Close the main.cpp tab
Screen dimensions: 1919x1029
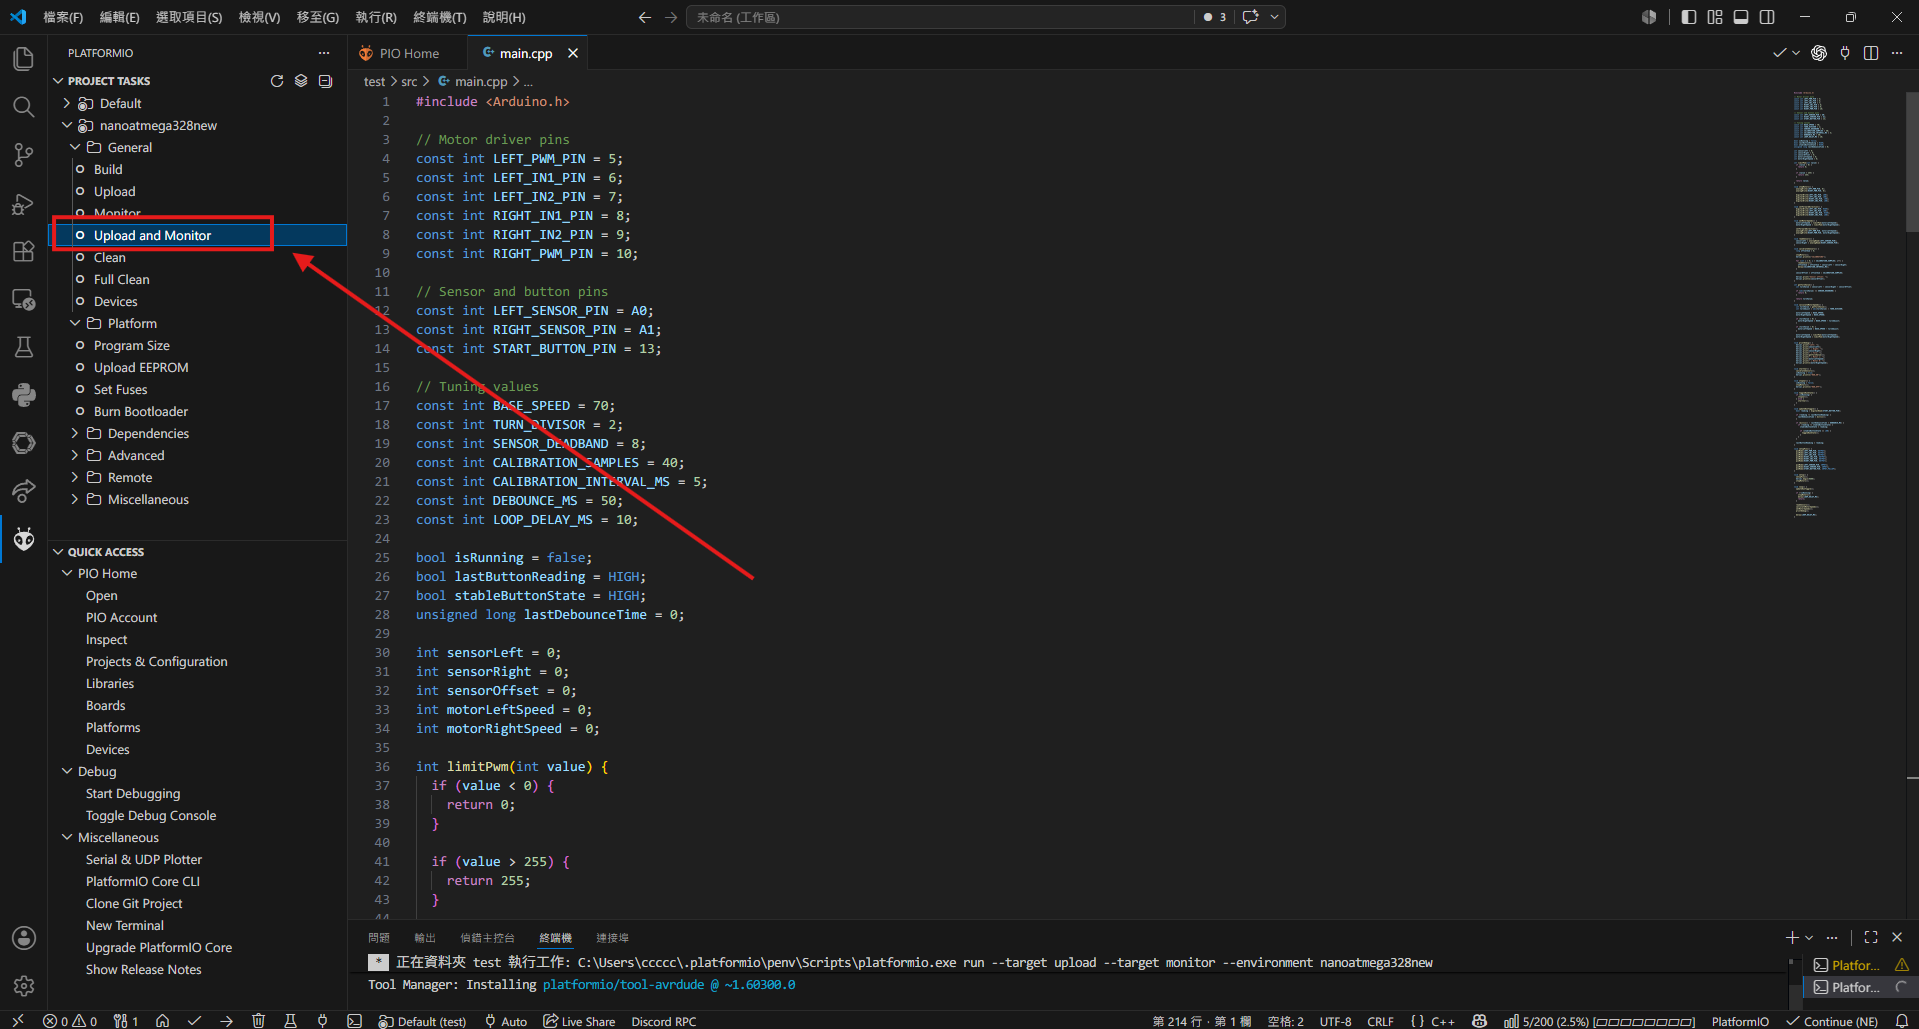point(573,53)
